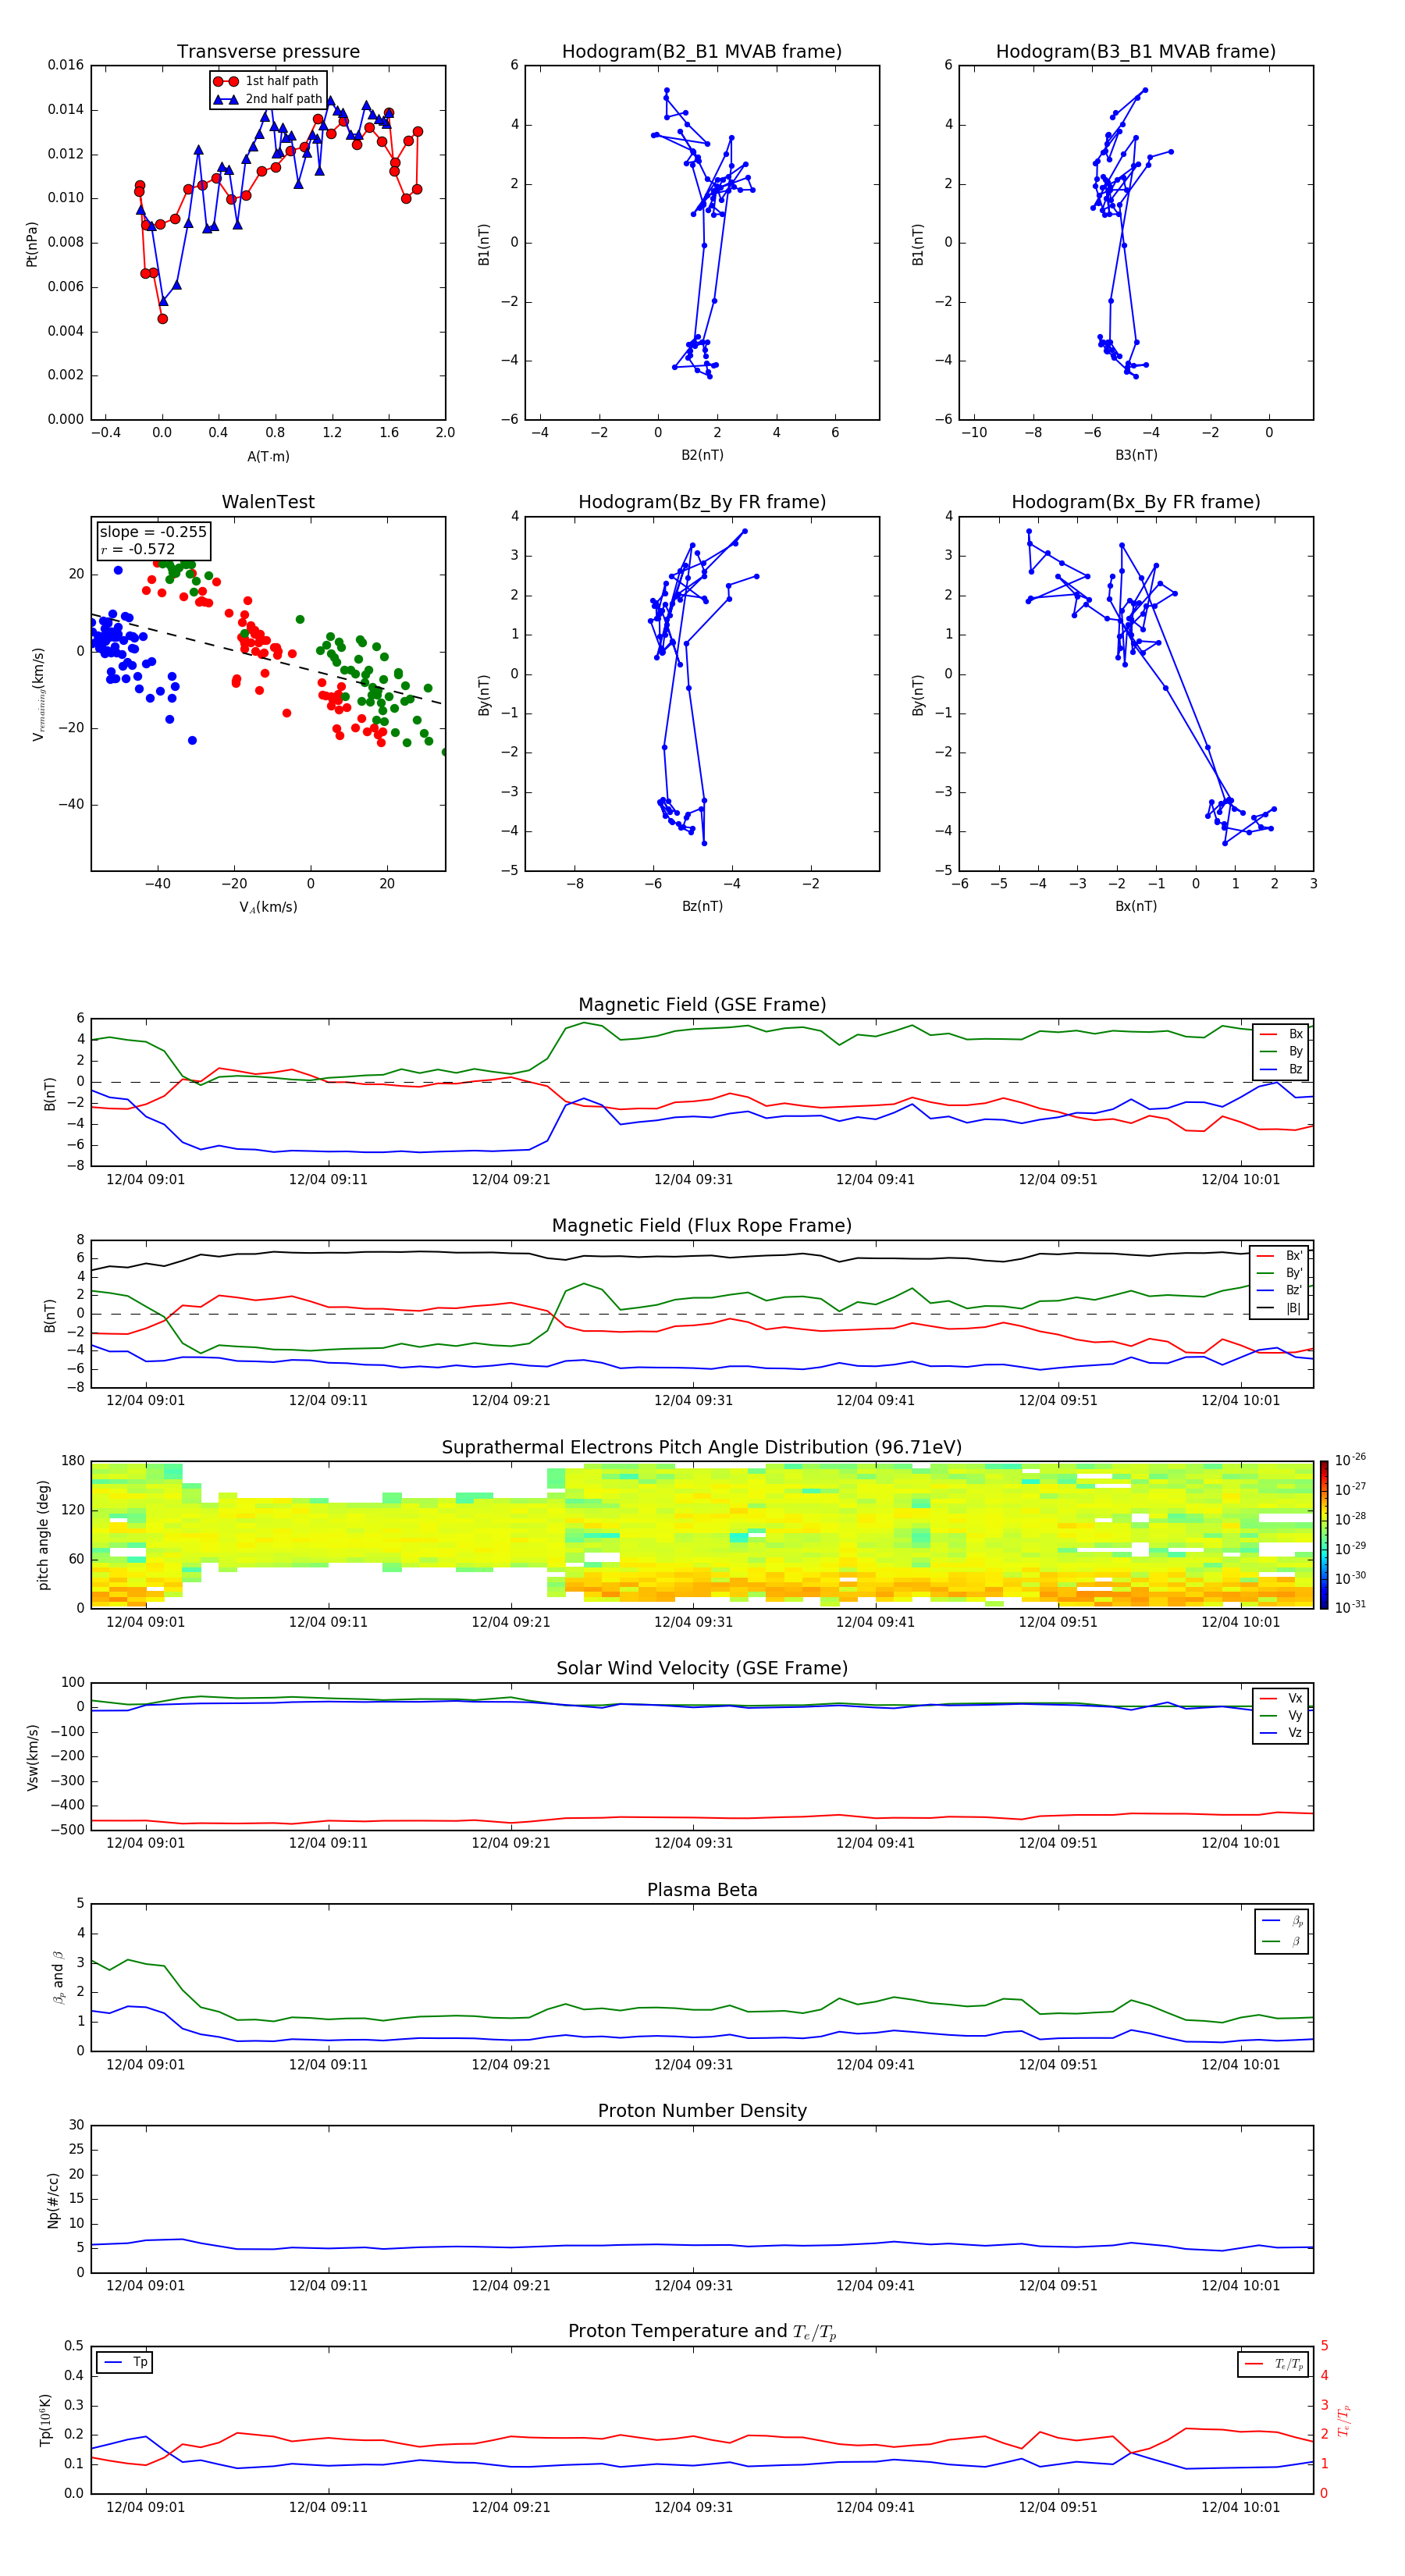Select the "r = -0.572" annotation
This screenshot has width=1405, height=2576.
(x=137, y=549)
